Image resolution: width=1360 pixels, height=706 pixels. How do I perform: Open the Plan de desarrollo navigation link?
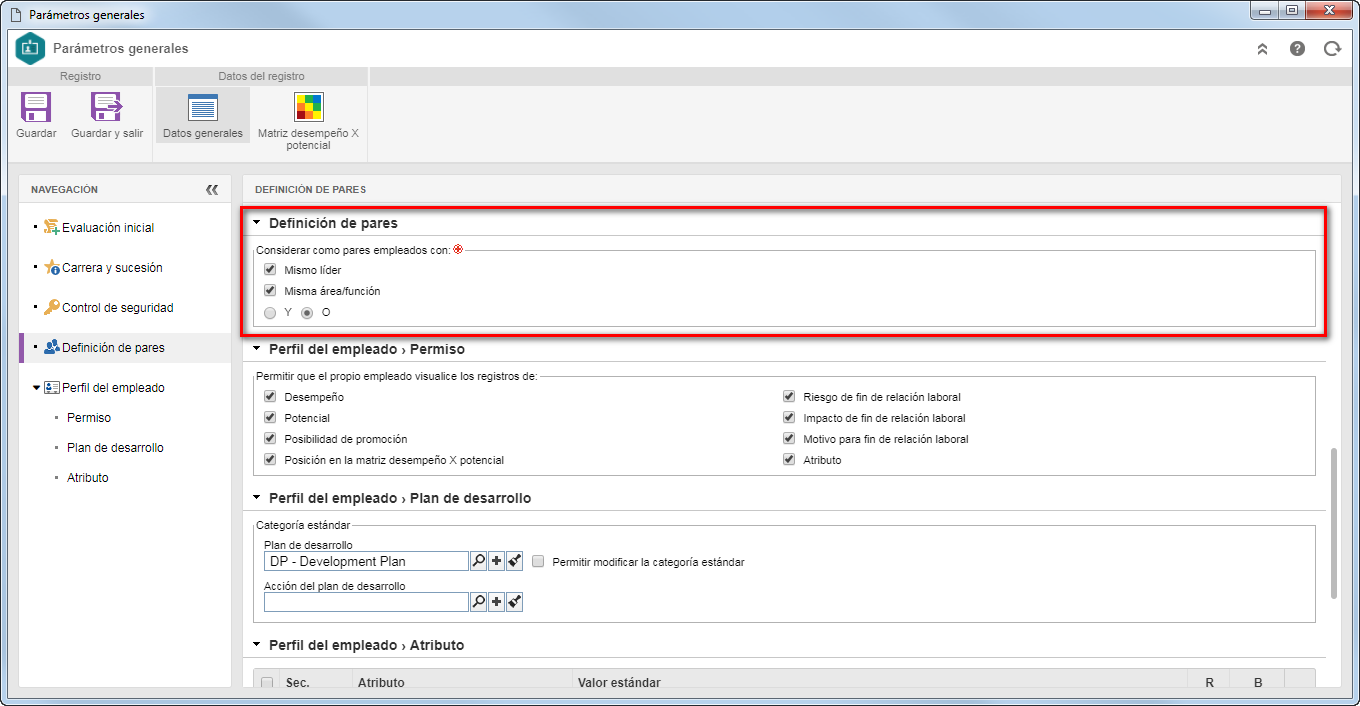pos(115,448)
